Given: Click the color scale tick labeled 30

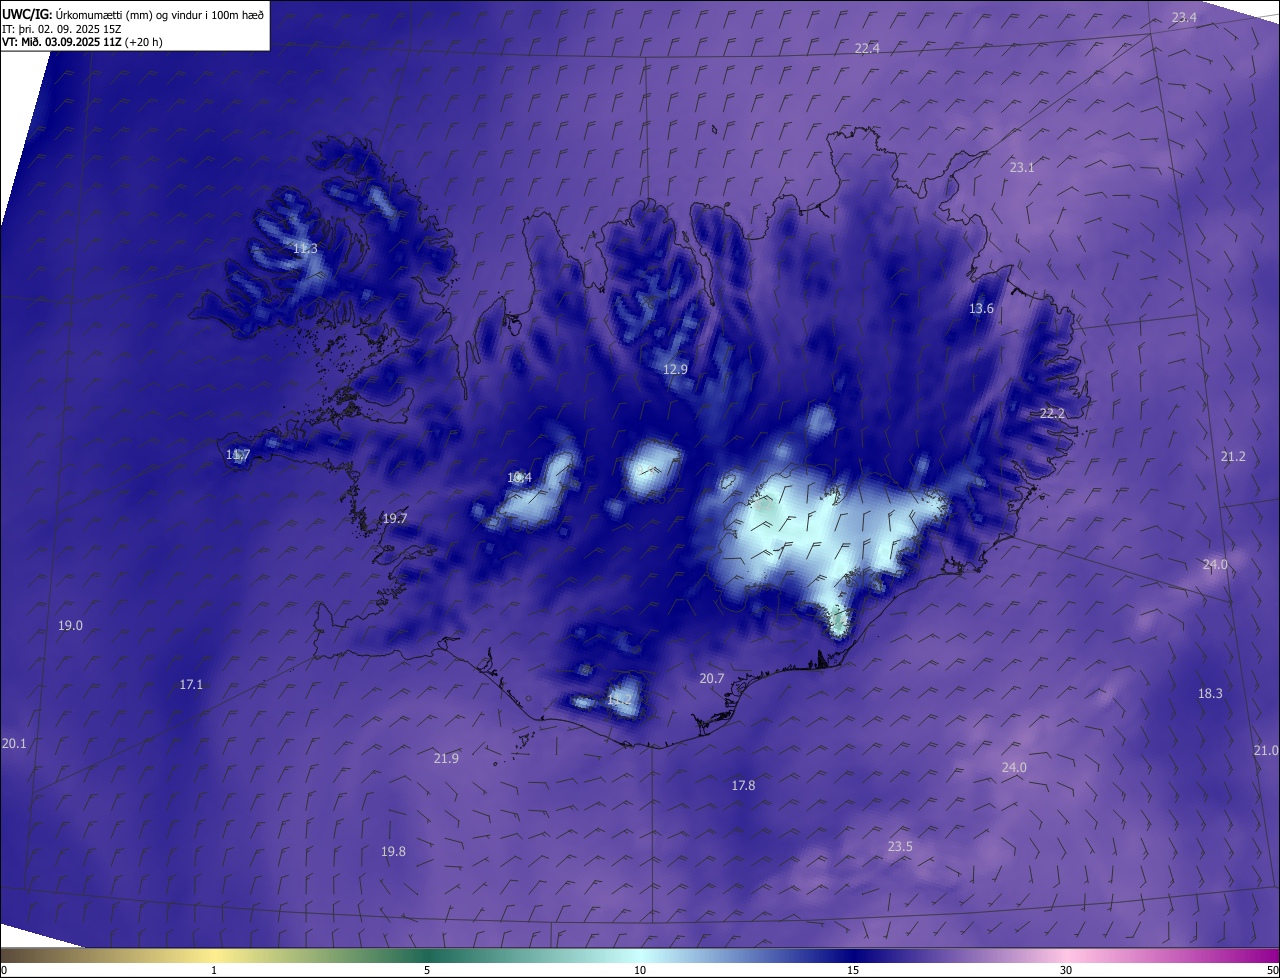Looking at the screenshot, I should click(1066, 970).
